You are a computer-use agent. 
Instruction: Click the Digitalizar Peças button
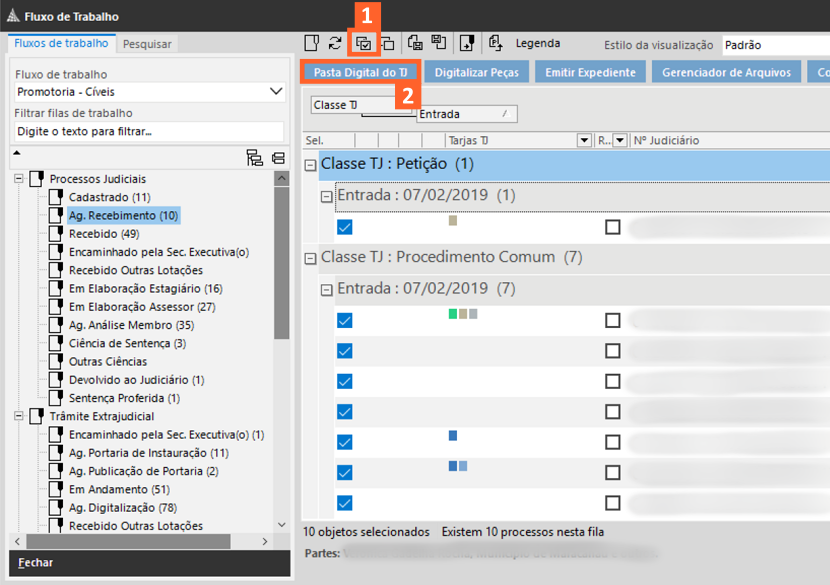point(477,72)
